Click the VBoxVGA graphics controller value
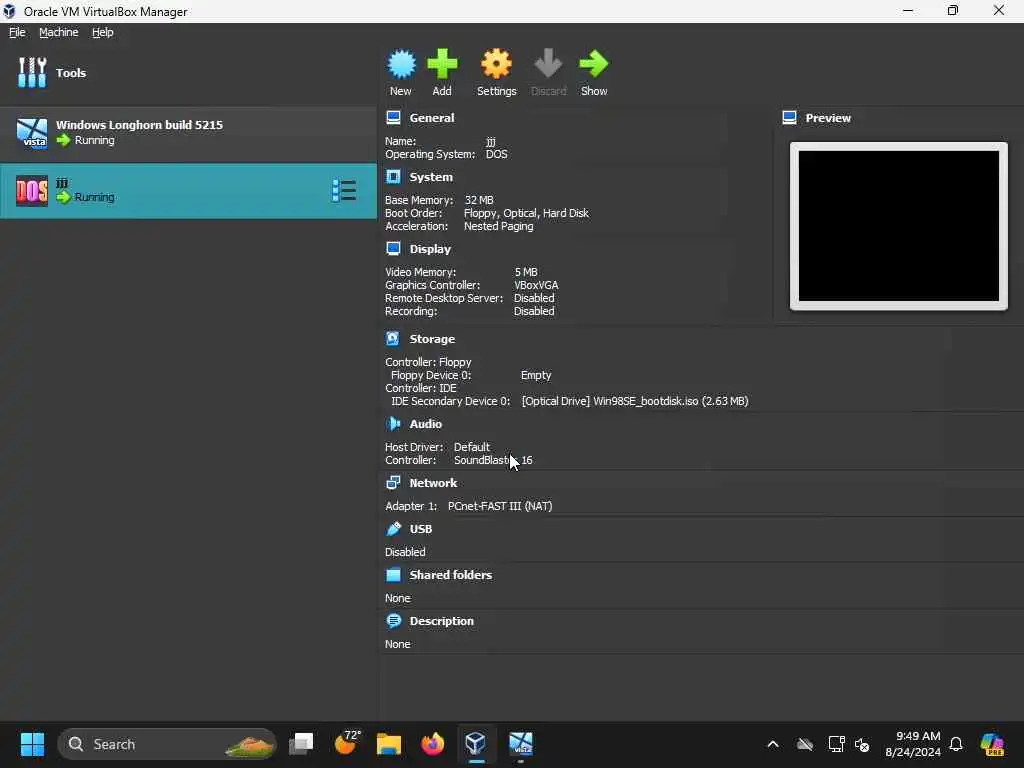Image resolution: width=1024 pixels, height=768 pixels. (x=536, y=285)
